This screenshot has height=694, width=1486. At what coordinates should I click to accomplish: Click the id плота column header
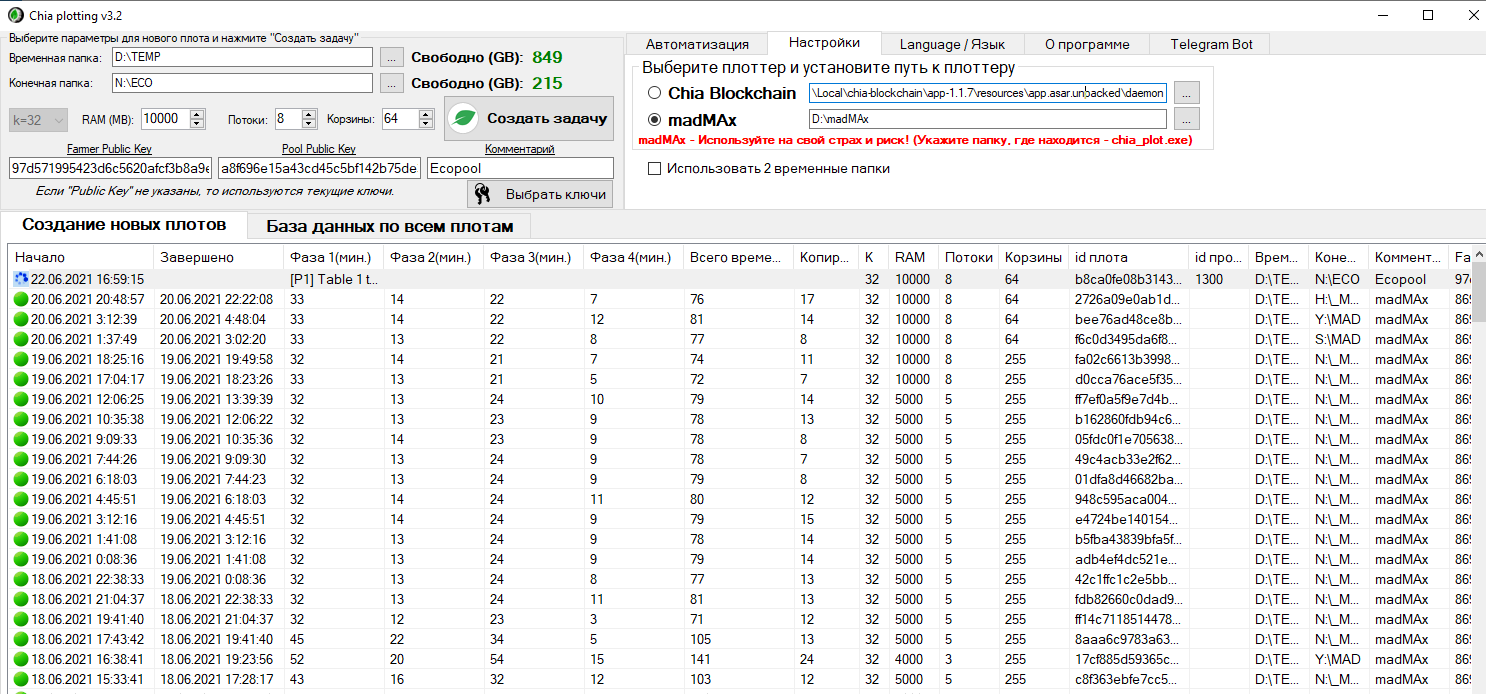[1129, 257]
